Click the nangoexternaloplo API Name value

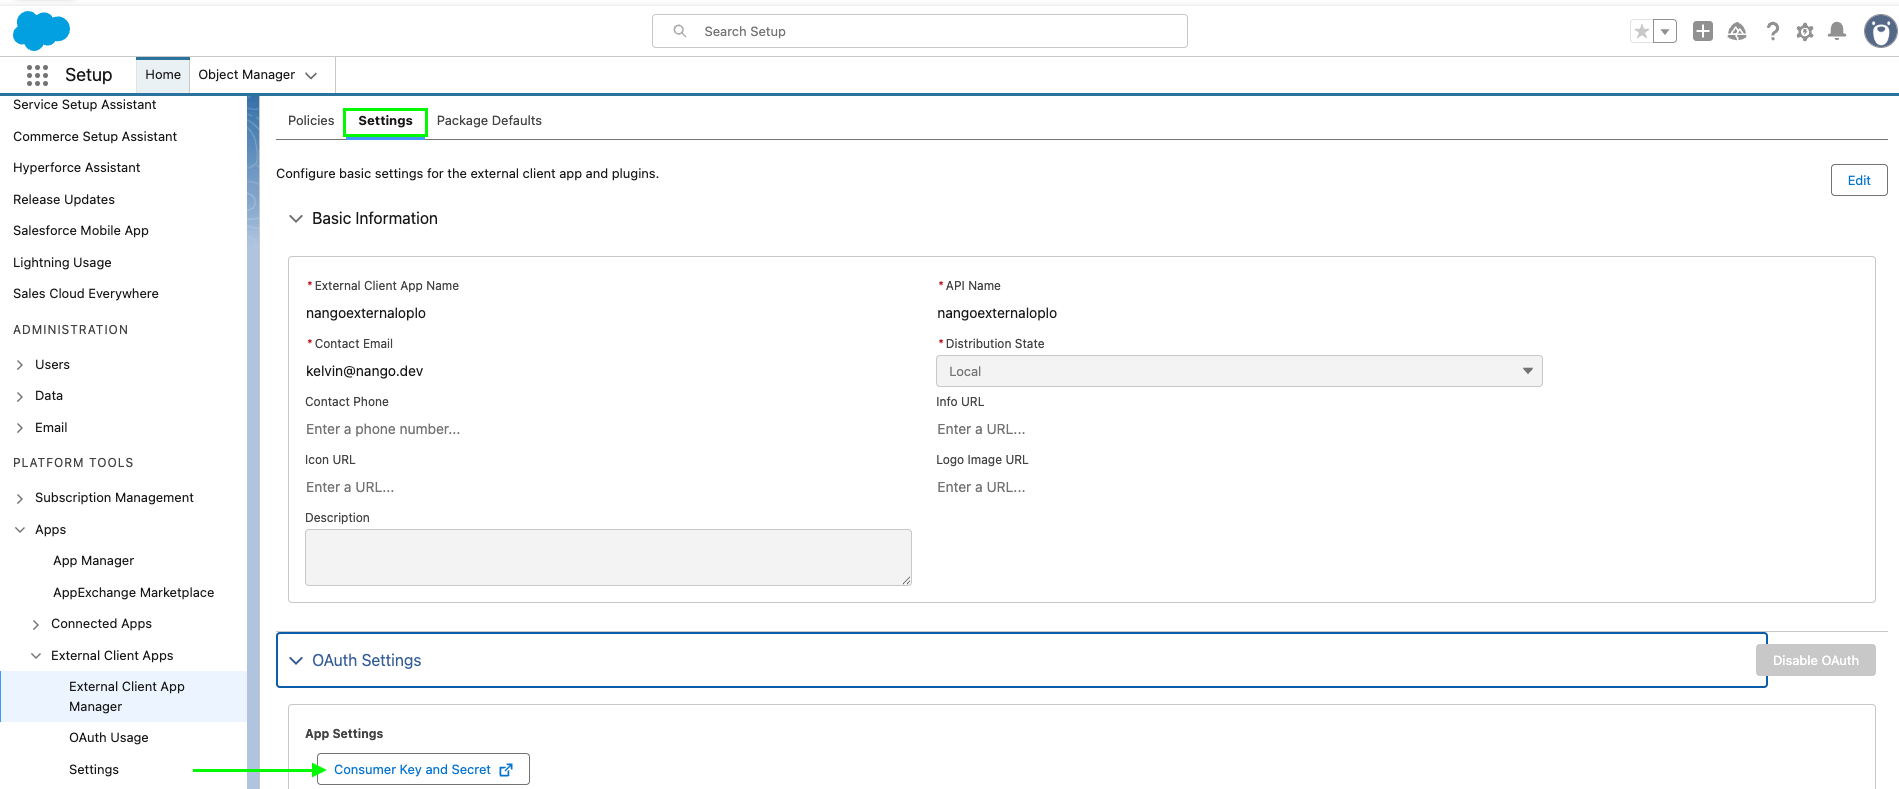997,313
